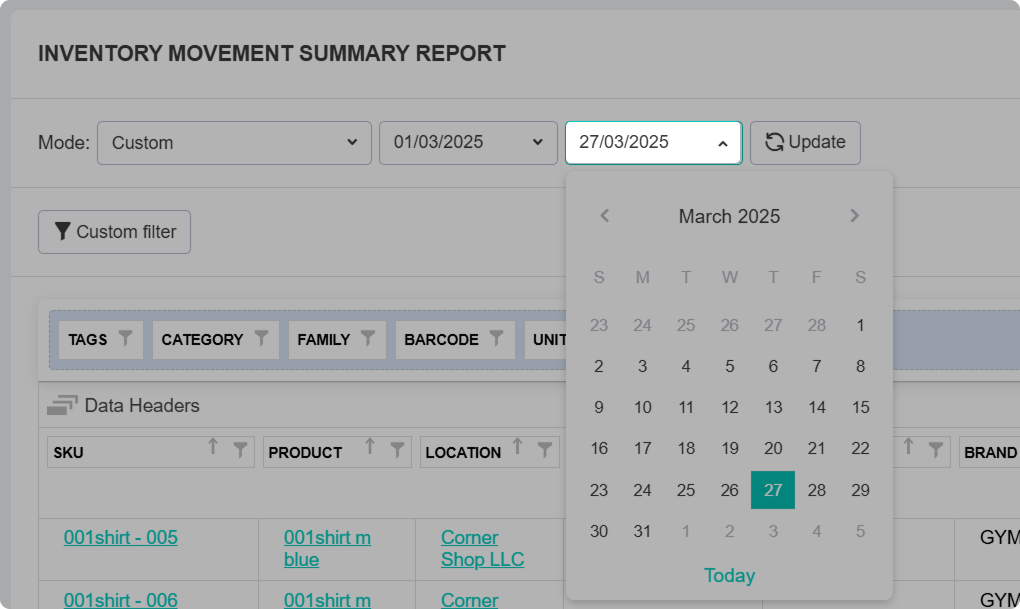Open the Mode dropdown showing Custom
Viewport: 1020px width, 609px height.
tap(234, 143)
